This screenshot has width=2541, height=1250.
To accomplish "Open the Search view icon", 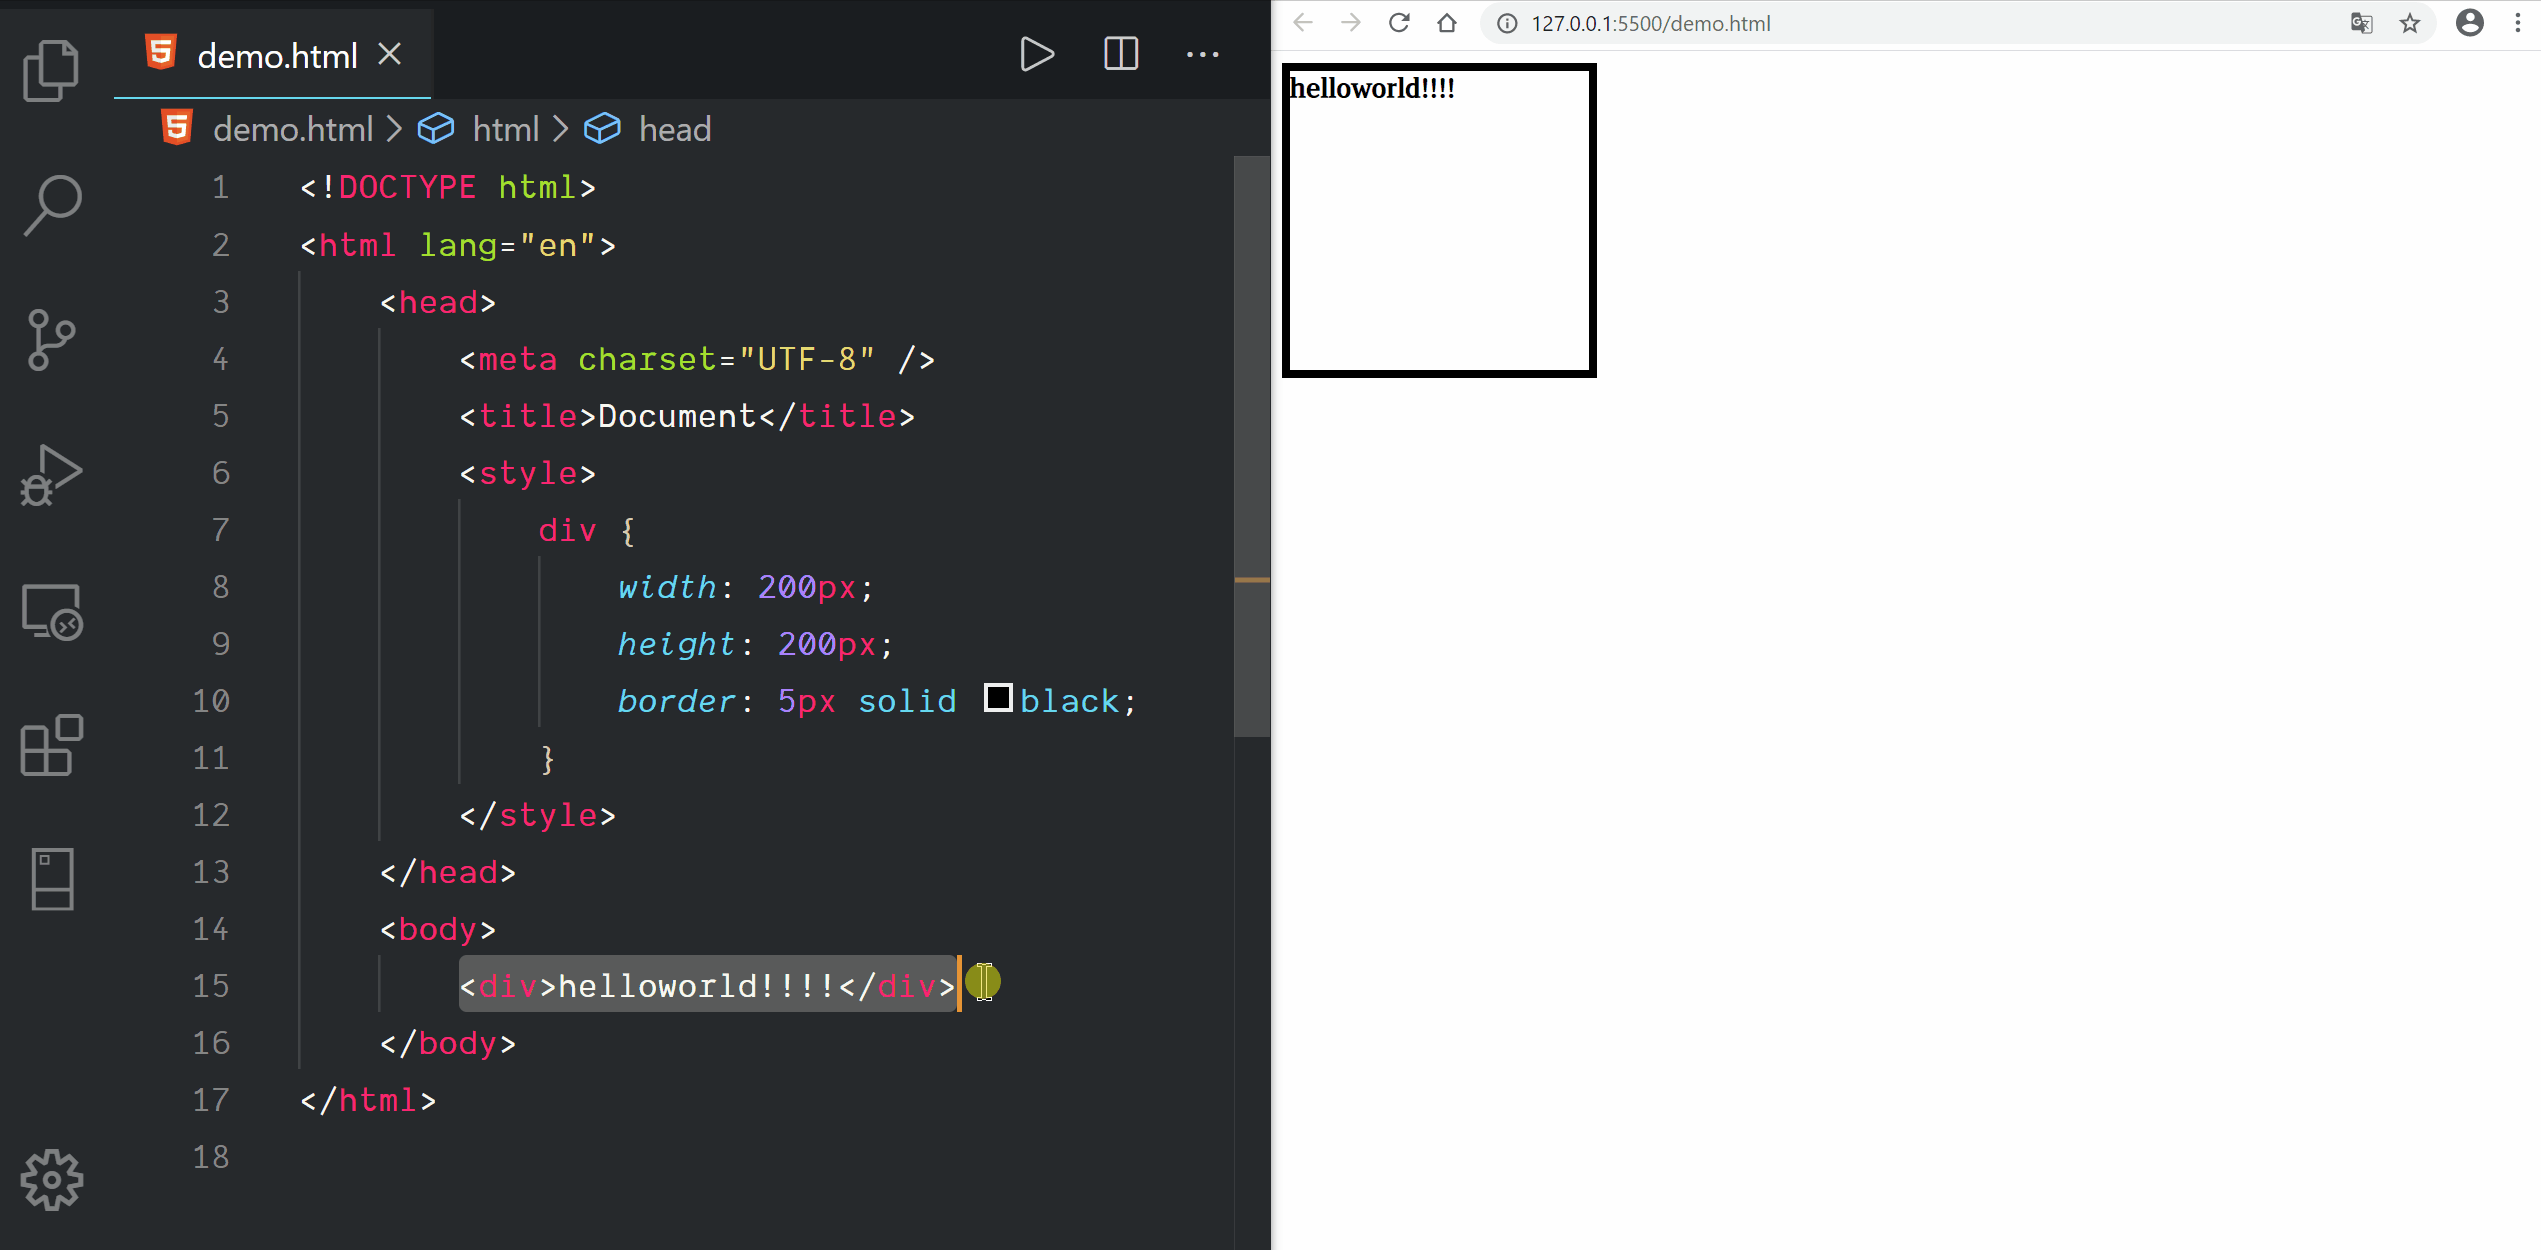I will 51,205.
